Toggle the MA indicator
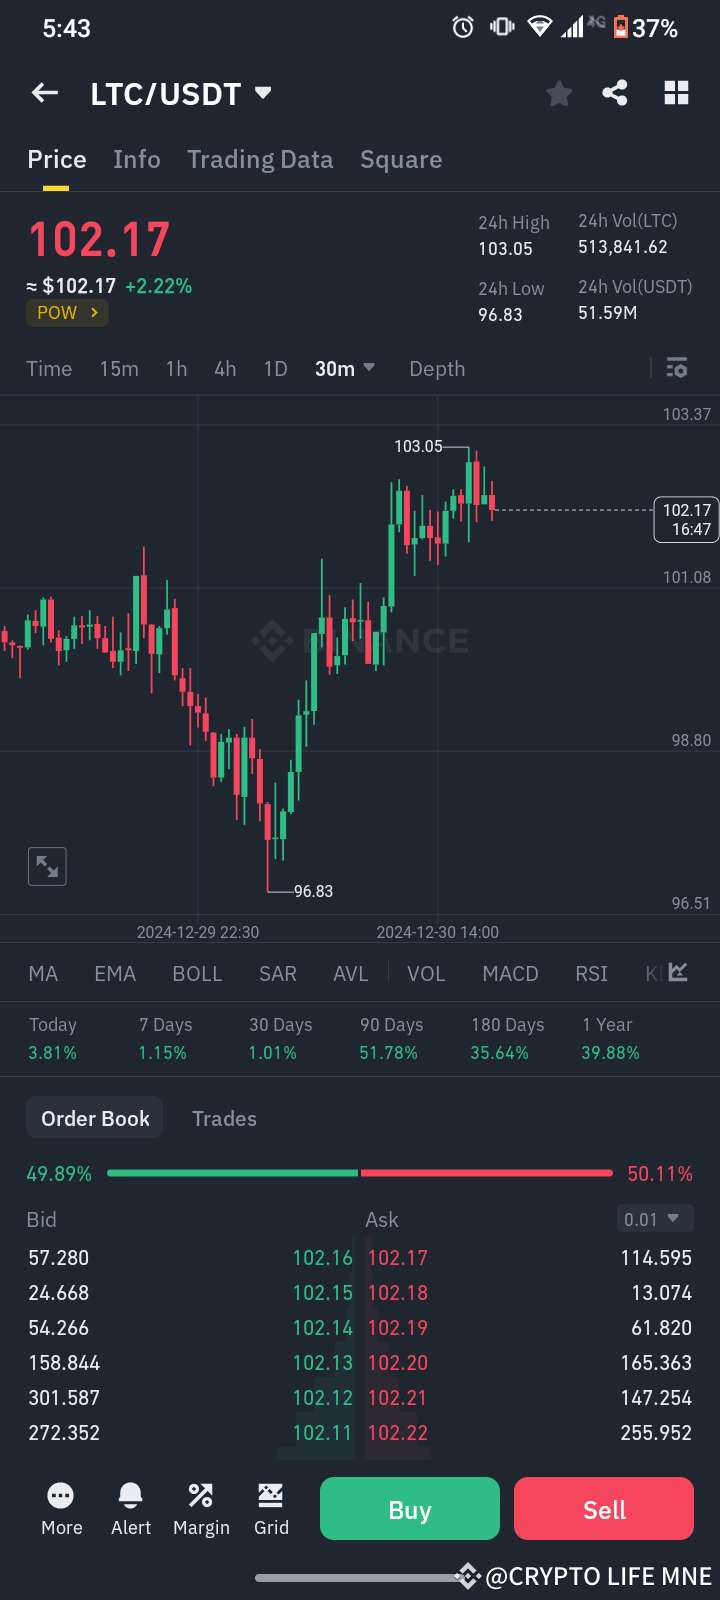720x1600 pixels. (42, 973)
